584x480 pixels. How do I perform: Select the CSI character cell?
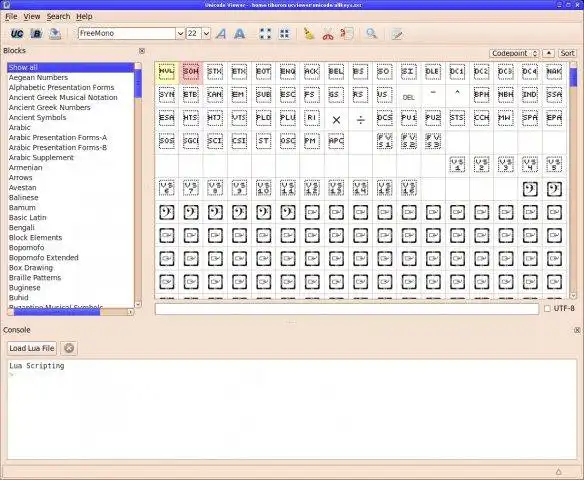pos(239,142)
